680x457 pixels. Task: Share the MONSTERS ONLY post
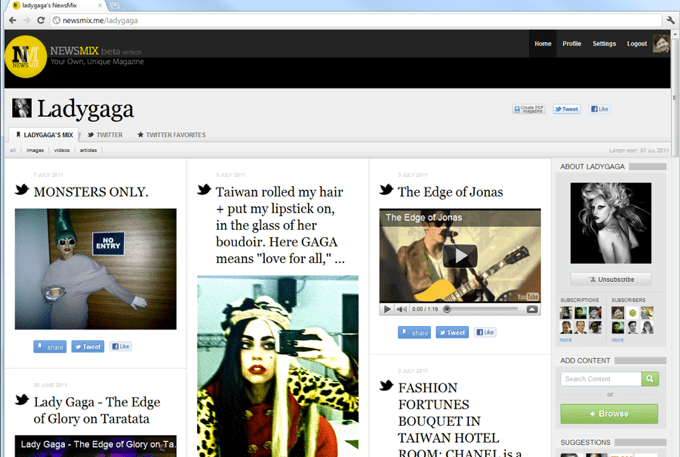(50, 346)
